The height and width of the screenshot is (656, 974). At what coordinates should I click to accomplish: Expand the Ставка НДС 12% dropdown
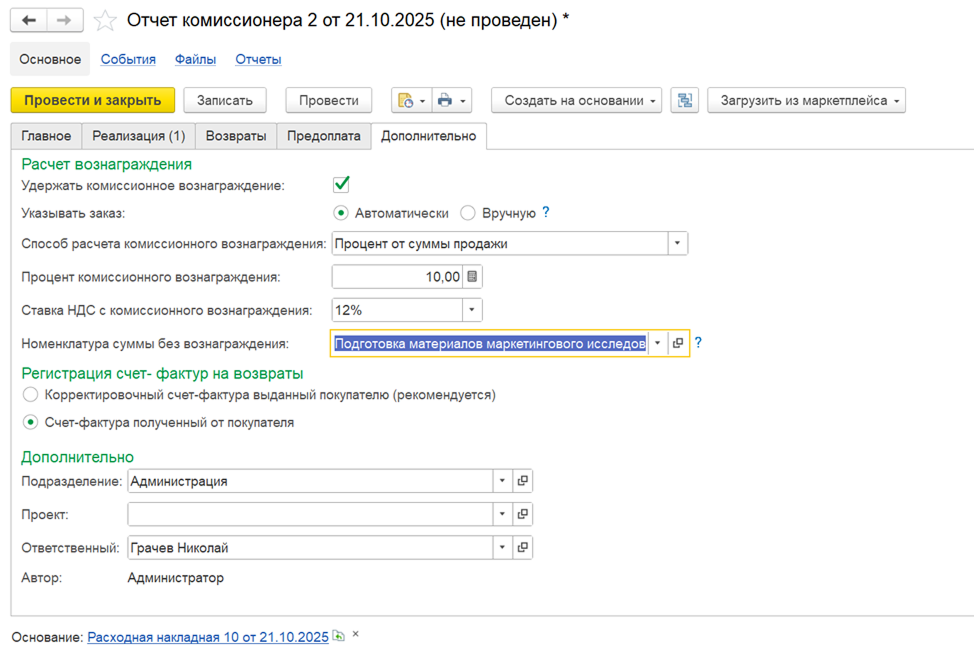pyautogui.click(x=471, y=310)
